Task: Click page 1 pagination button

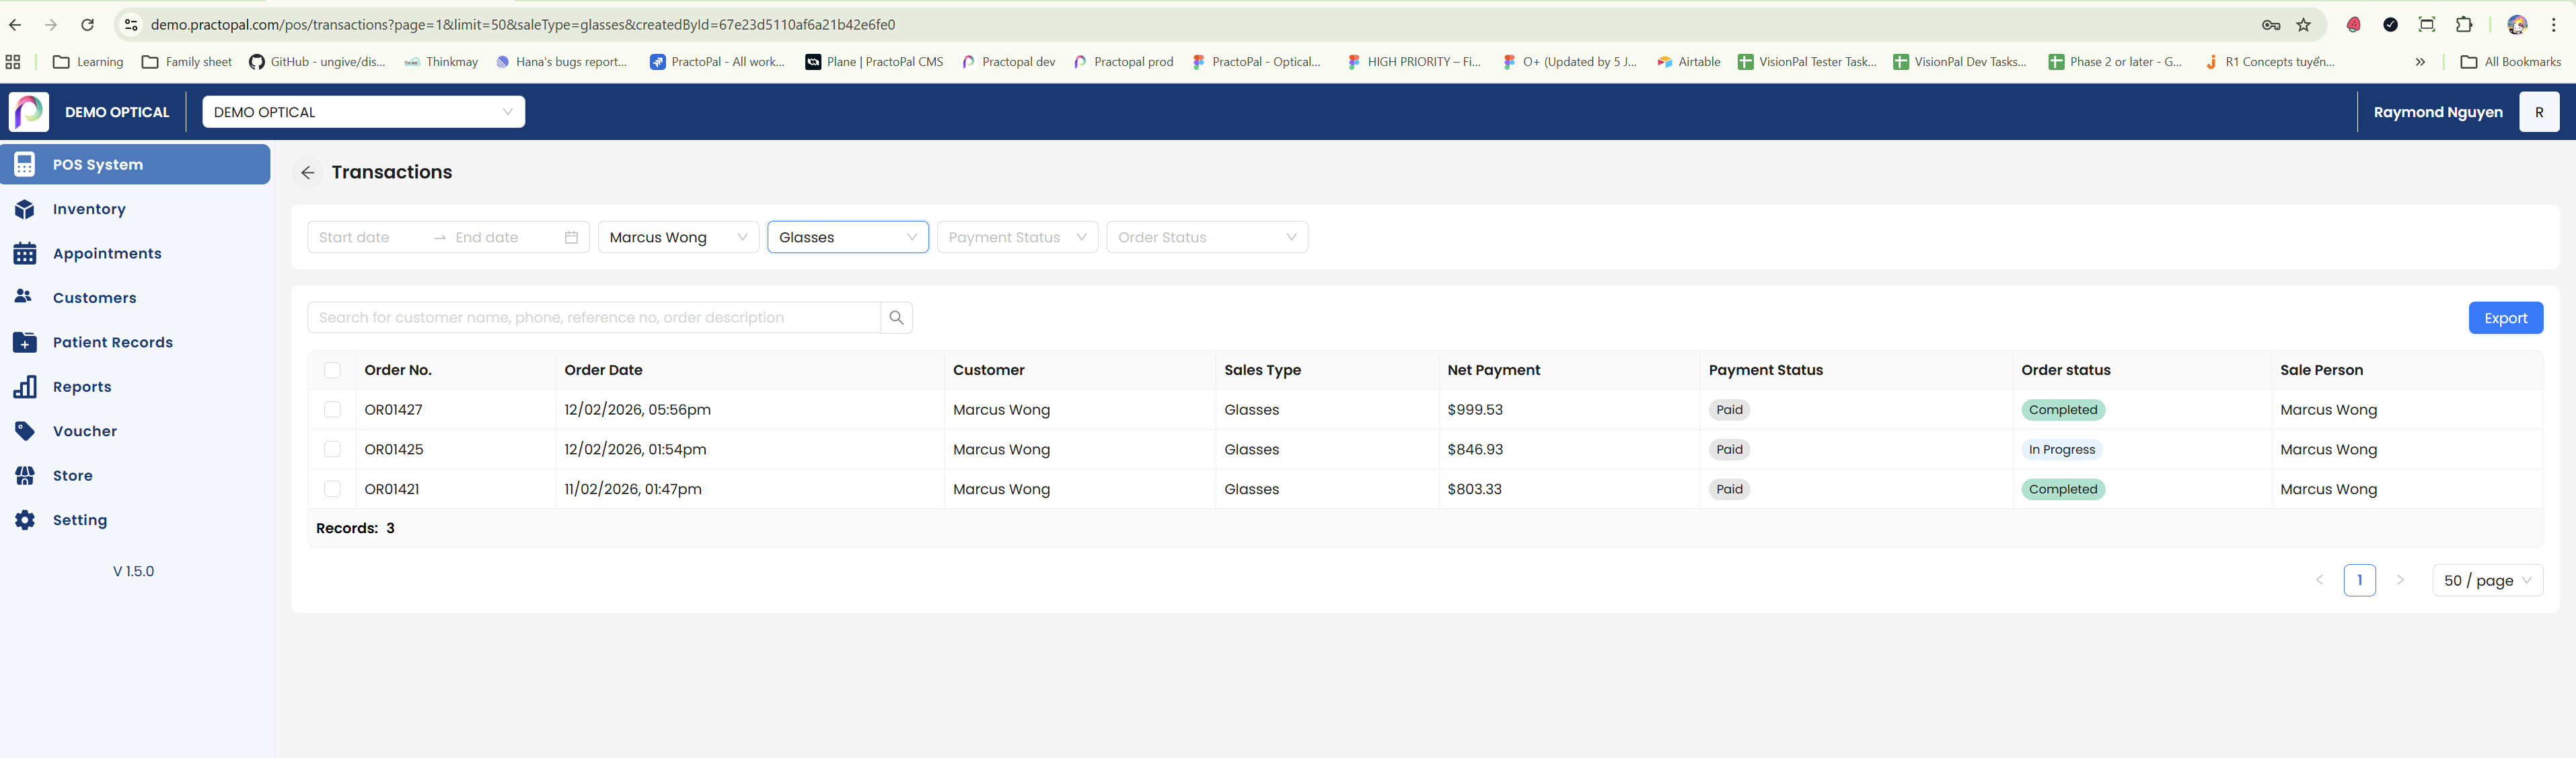Action: [x=2359, y=581]
